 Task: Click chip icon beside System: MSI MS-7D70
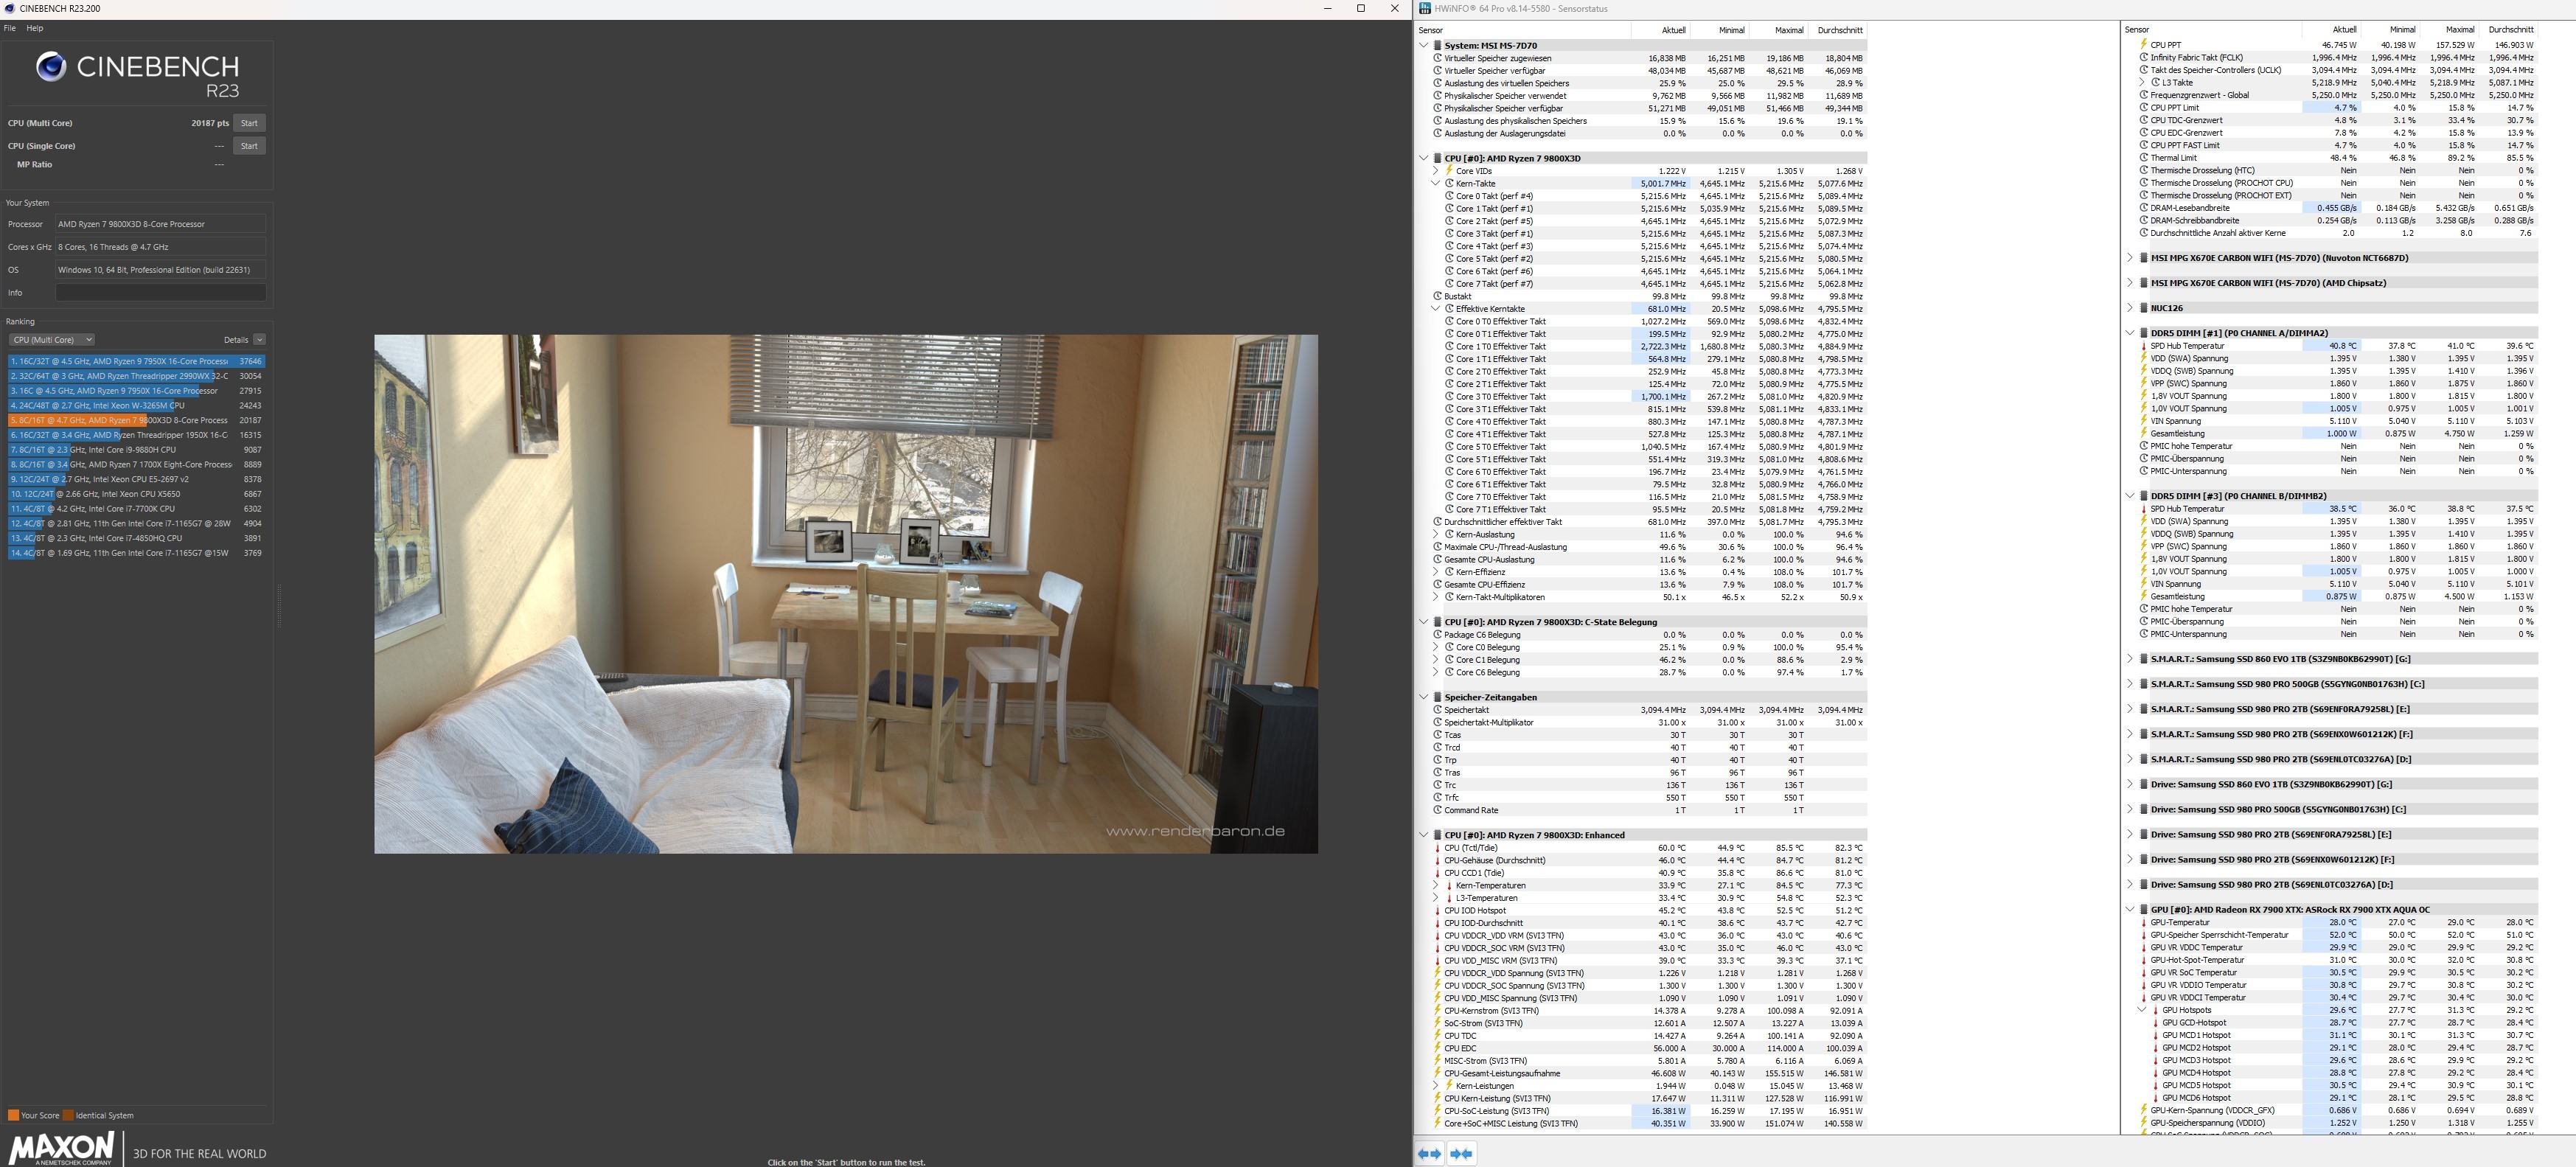click(x=1437, y=45)
